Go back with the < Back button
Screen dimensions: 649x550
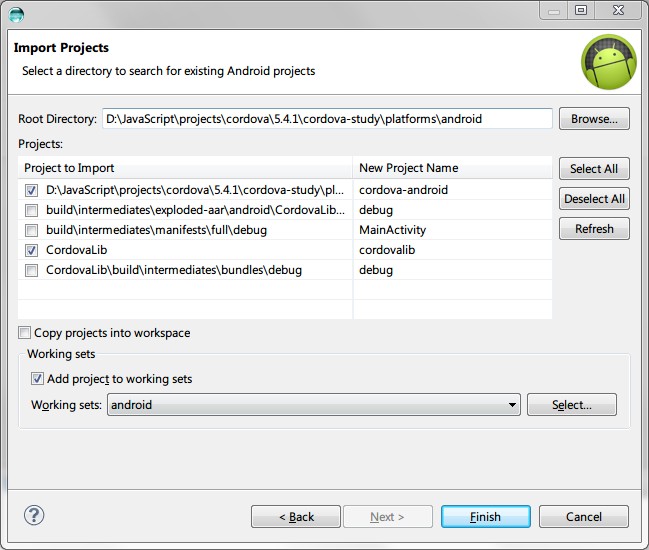point(296,516)
